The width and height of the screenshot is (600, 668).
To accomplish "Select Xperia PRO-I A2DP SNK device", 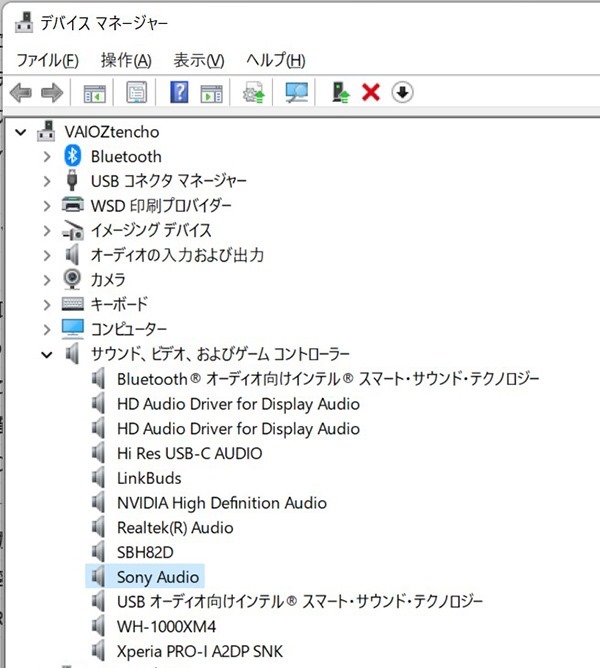I will [200, 651].
